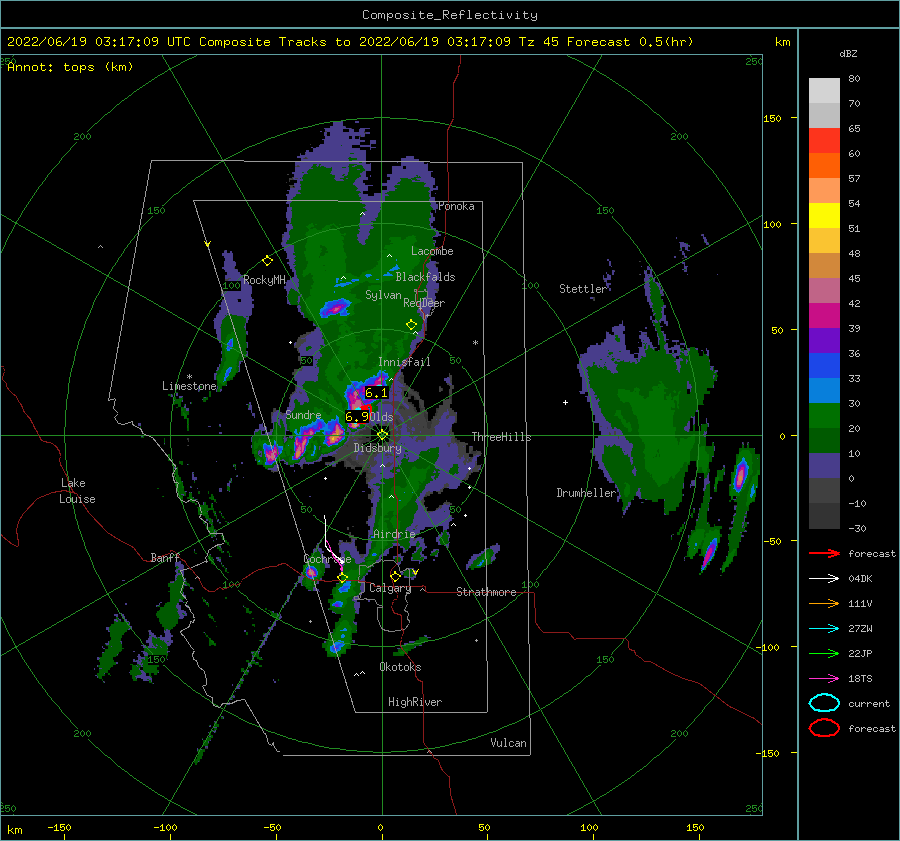Click the 6.9 storm top label
Image resolution: width=900 pixels, height=841 pixels.
[356, 417]
